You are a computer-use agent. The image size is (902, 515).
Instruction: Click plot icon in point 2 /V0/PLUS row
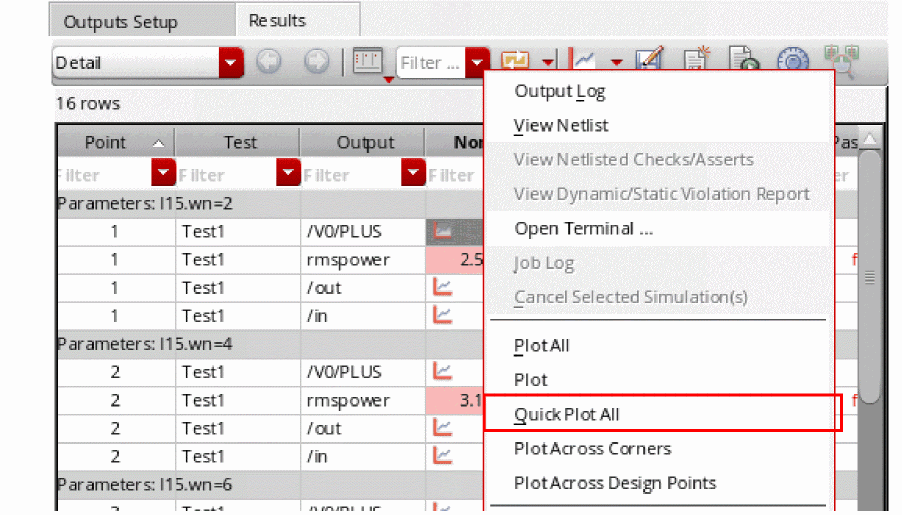point(442,371)
